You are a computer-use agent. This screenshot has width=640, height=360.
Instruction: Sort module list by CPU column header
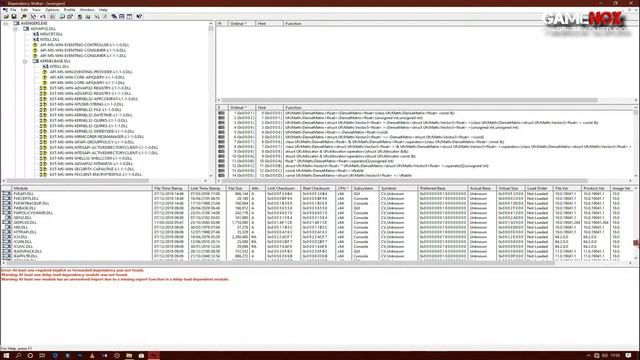(343, 188)
